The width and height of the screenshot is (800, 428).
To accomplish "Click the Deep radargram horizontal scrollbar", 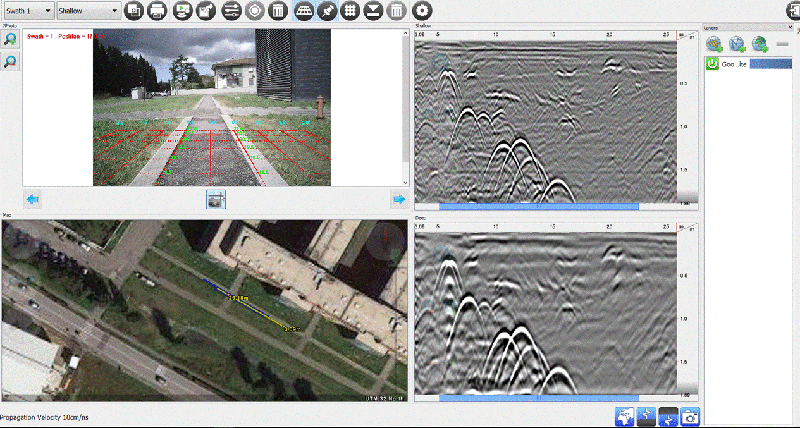I will tap(538, 398).
